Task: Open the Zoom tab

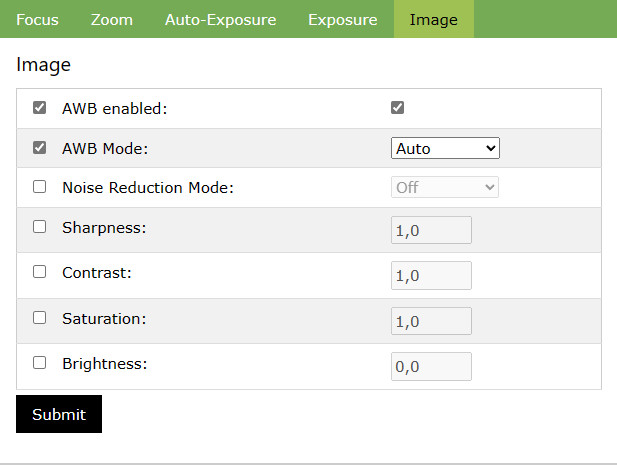Action: [x=112, y=20]
